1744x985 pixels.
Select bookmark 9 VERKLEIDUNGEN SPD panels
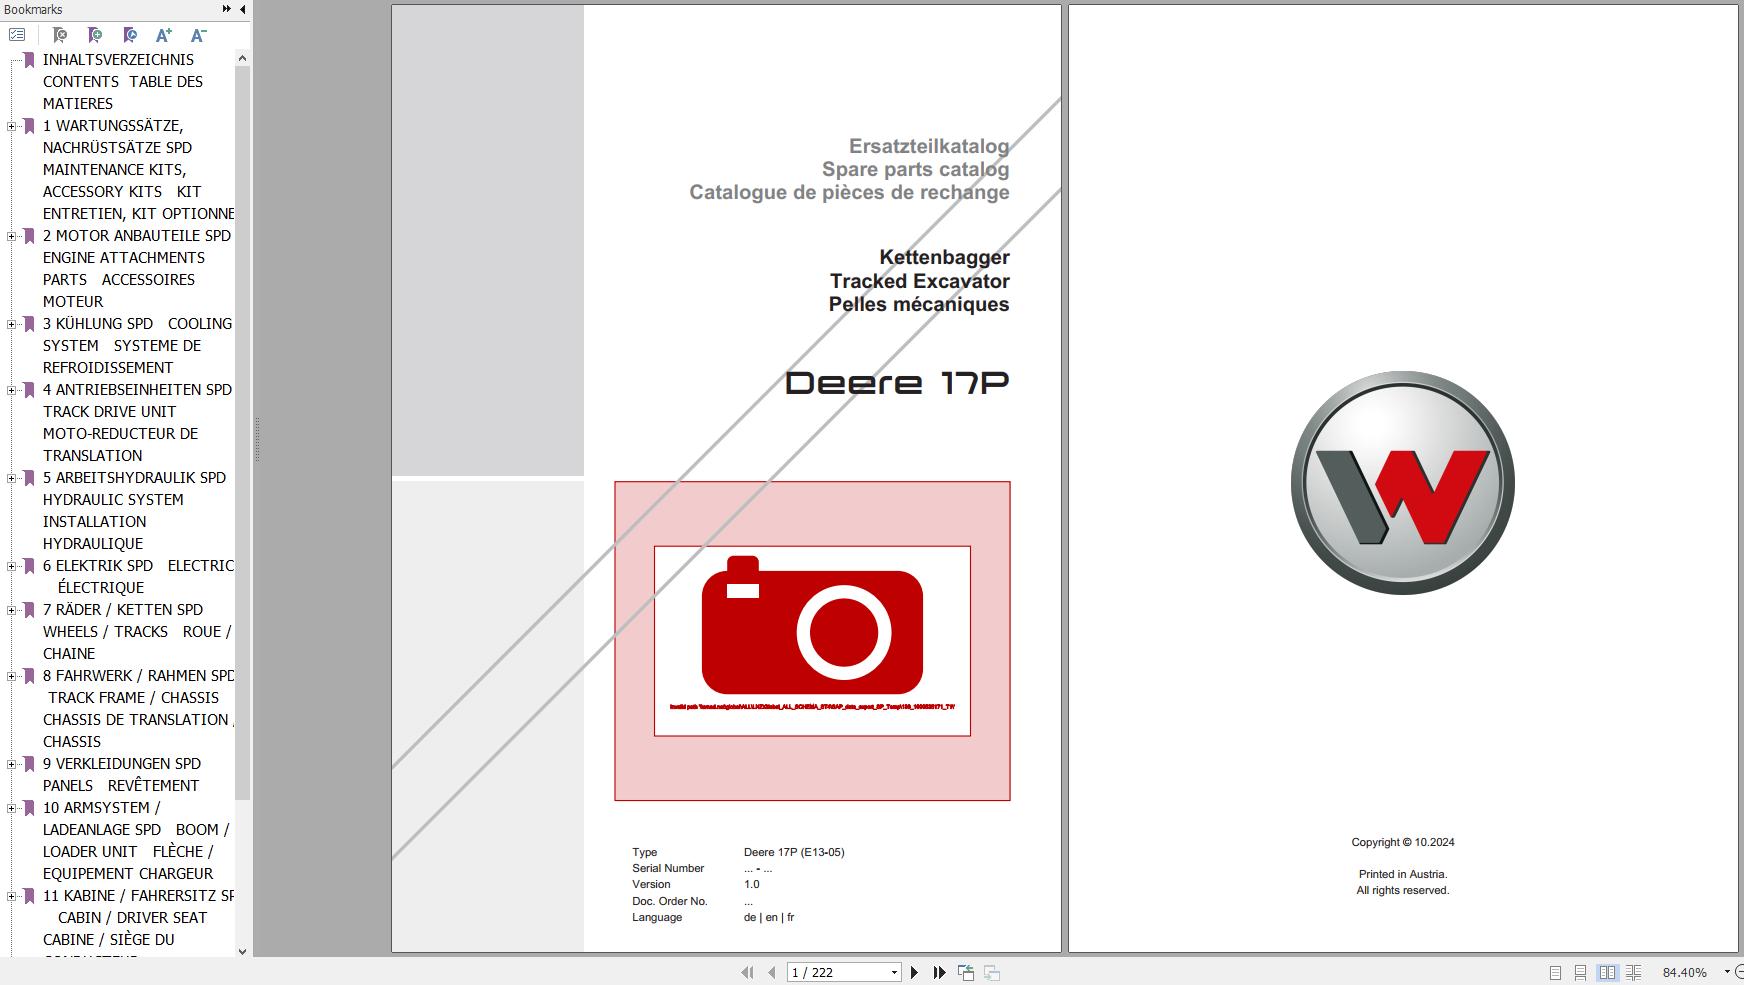122,775
